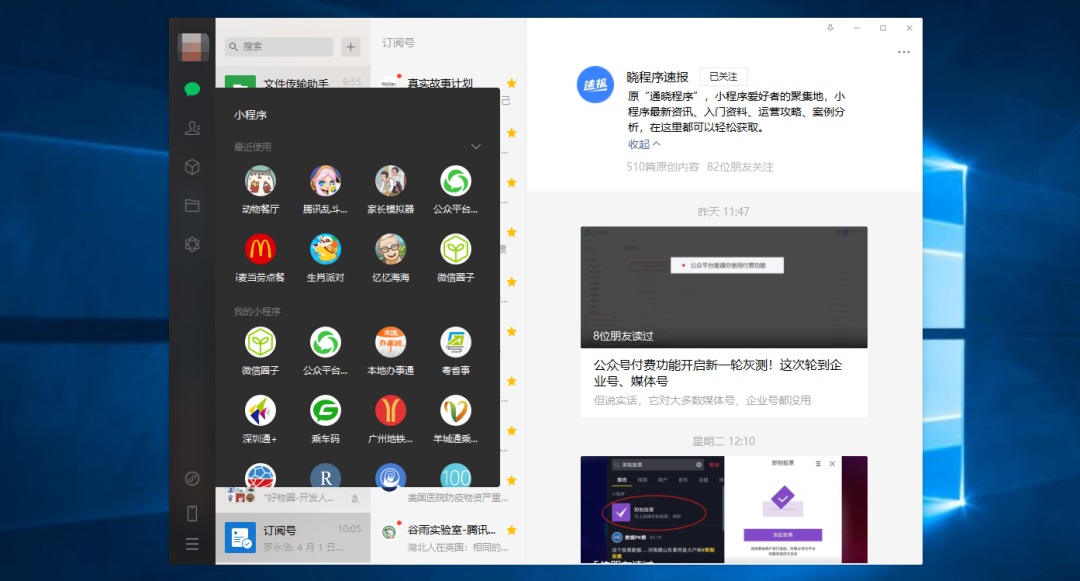Viewport: 1080px width, 581px height.
Task: Switch to the Chats sidebar icon
Action: pyautogui.click(x=192, y=89)
